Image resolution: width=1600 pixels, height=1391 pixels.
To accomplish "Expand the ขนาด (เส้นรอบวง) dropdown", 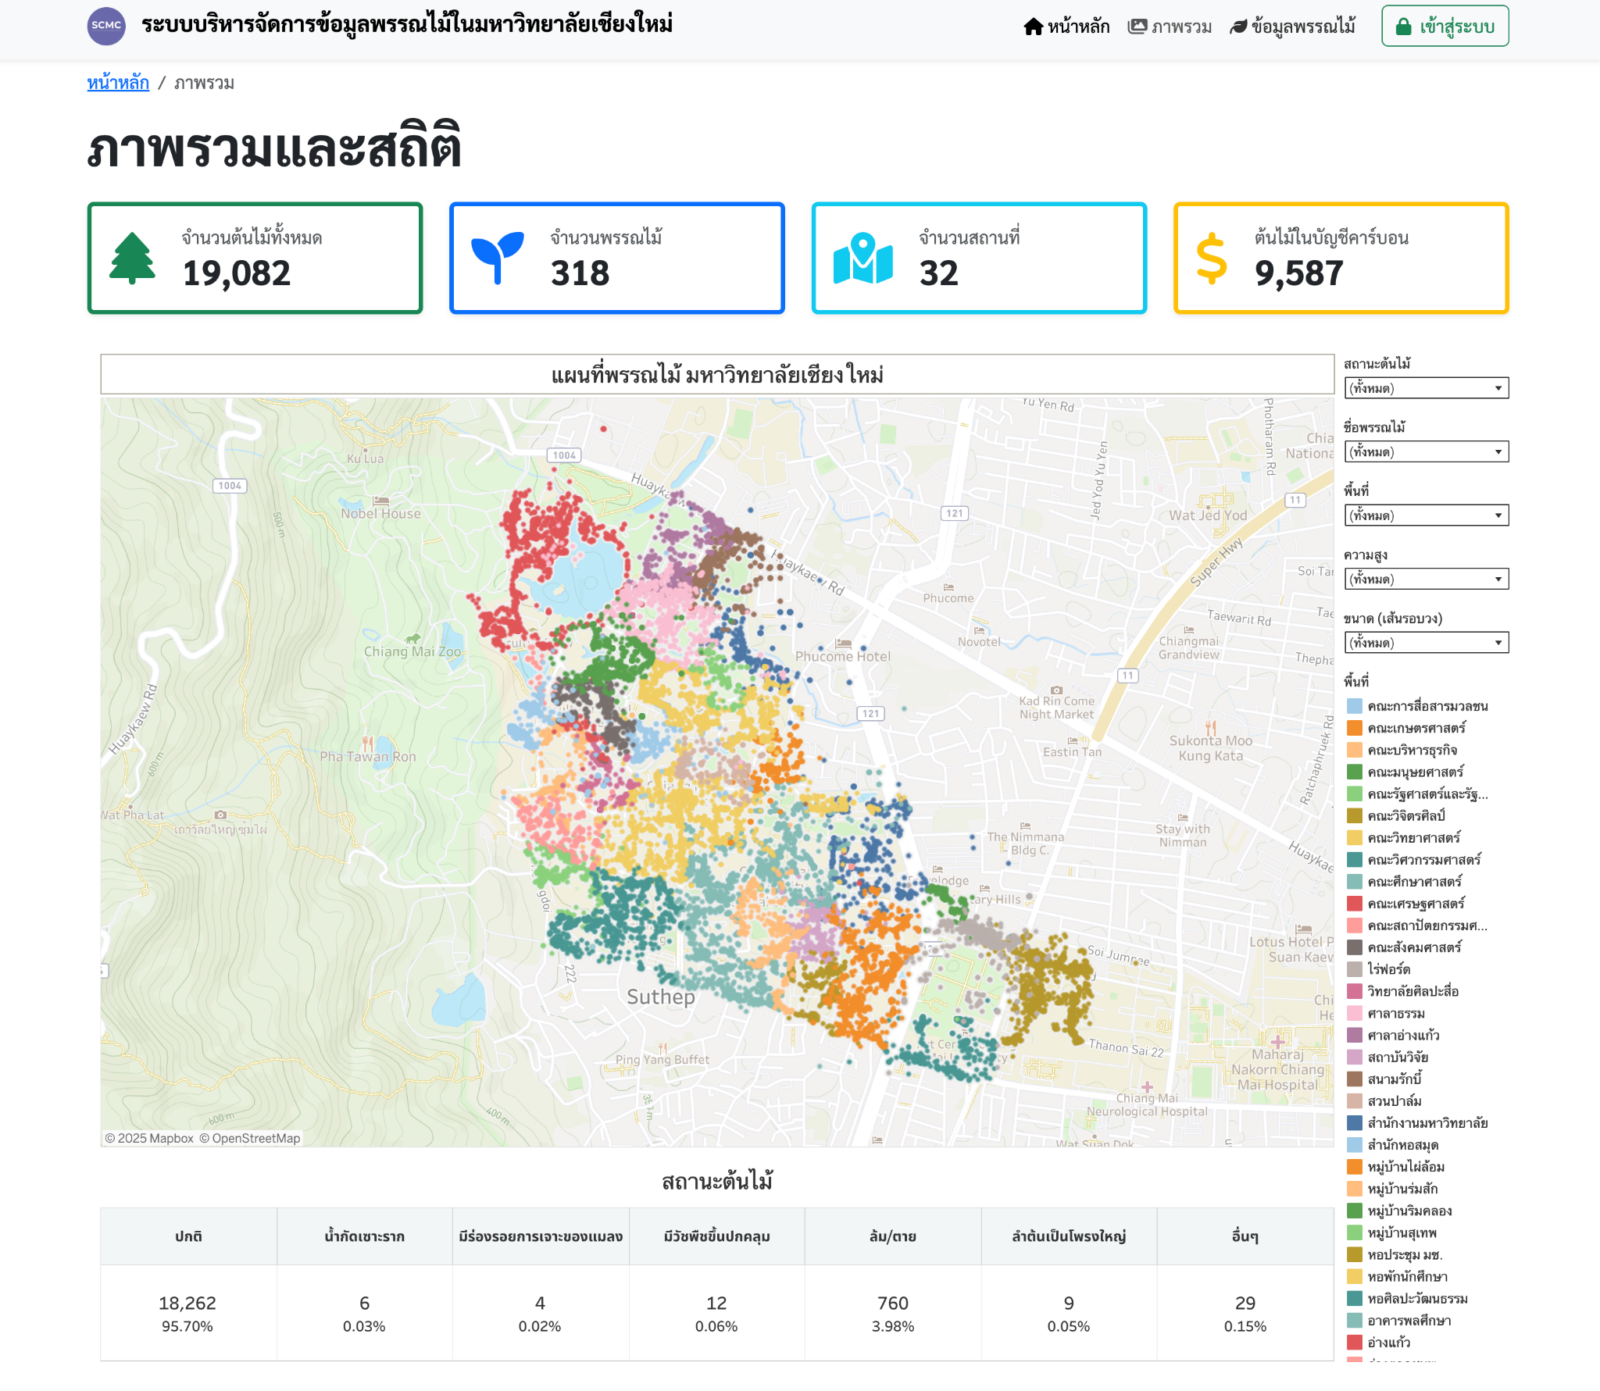I will [x=1425, y=643].
